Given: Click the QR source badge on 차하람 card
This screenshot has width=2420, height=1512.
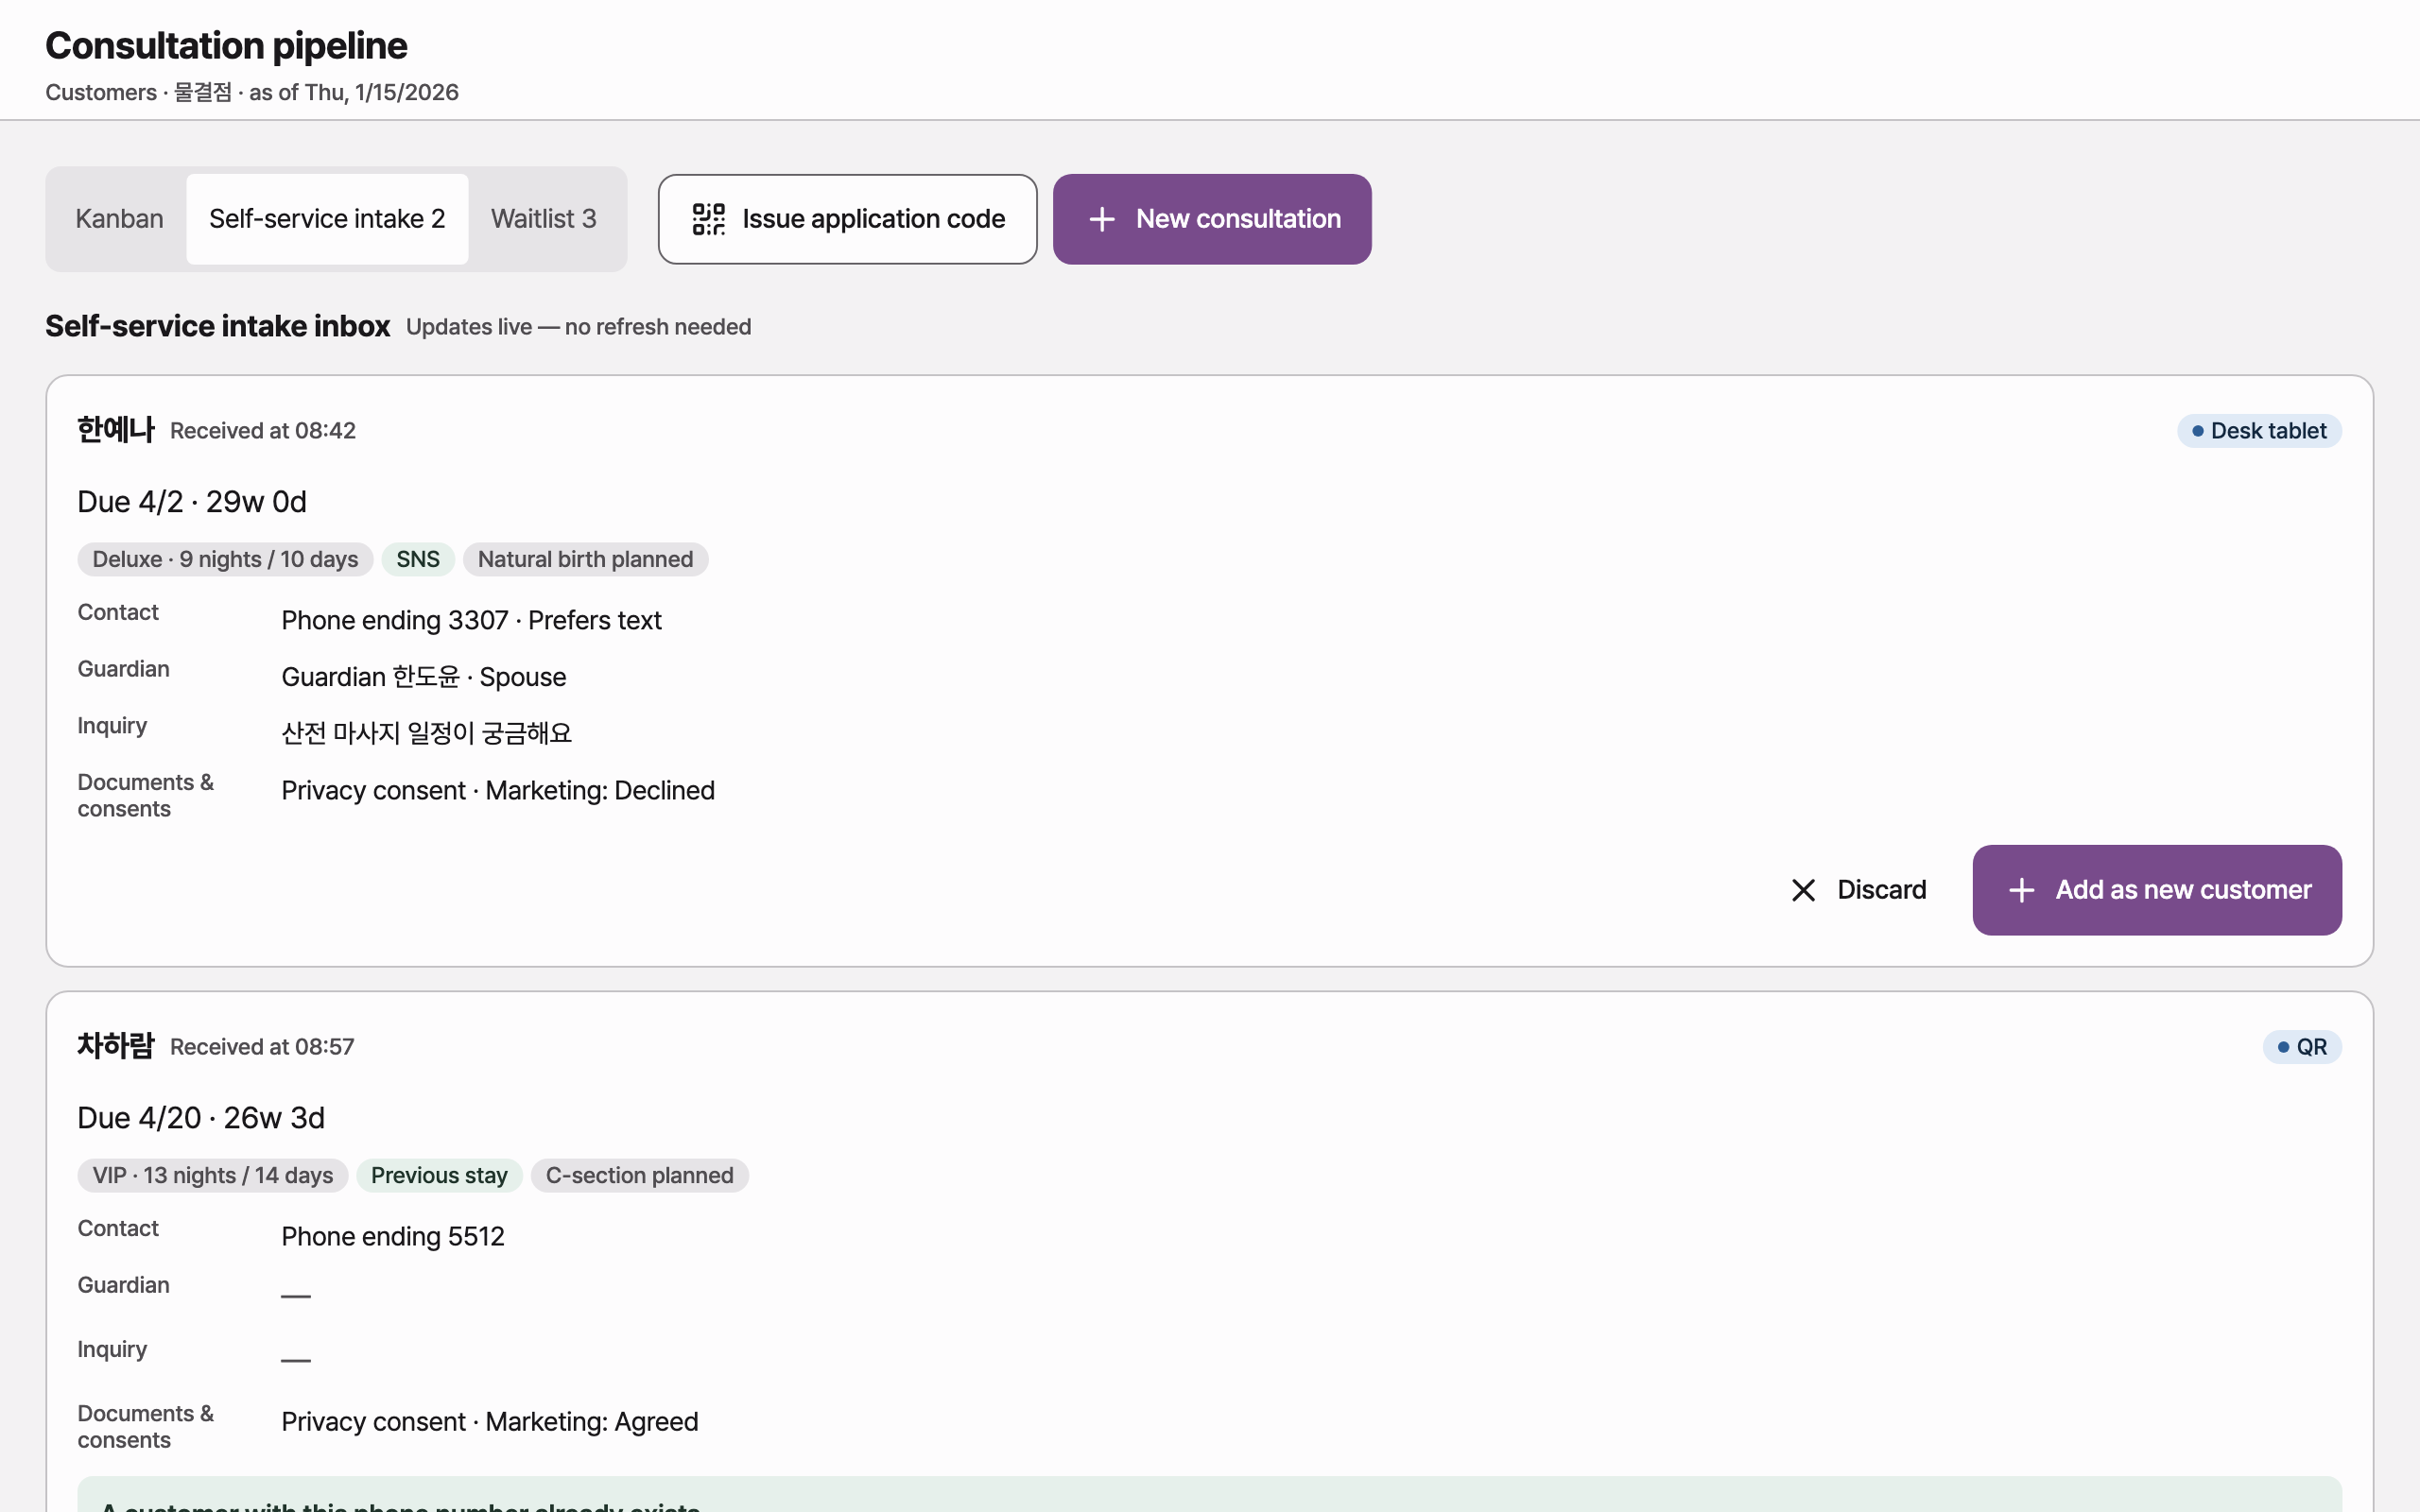Looking at the screenshot, I should point(2302,1047).
